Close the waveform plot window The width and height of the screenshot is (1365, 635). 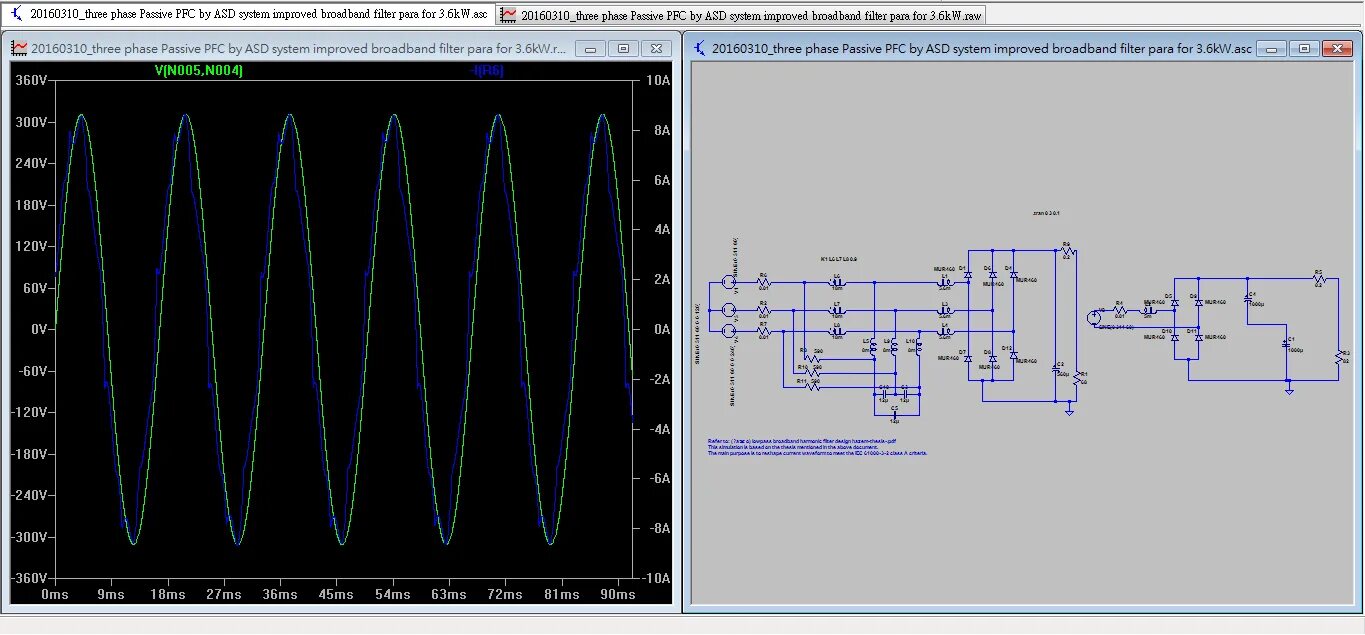pos(656,48)
